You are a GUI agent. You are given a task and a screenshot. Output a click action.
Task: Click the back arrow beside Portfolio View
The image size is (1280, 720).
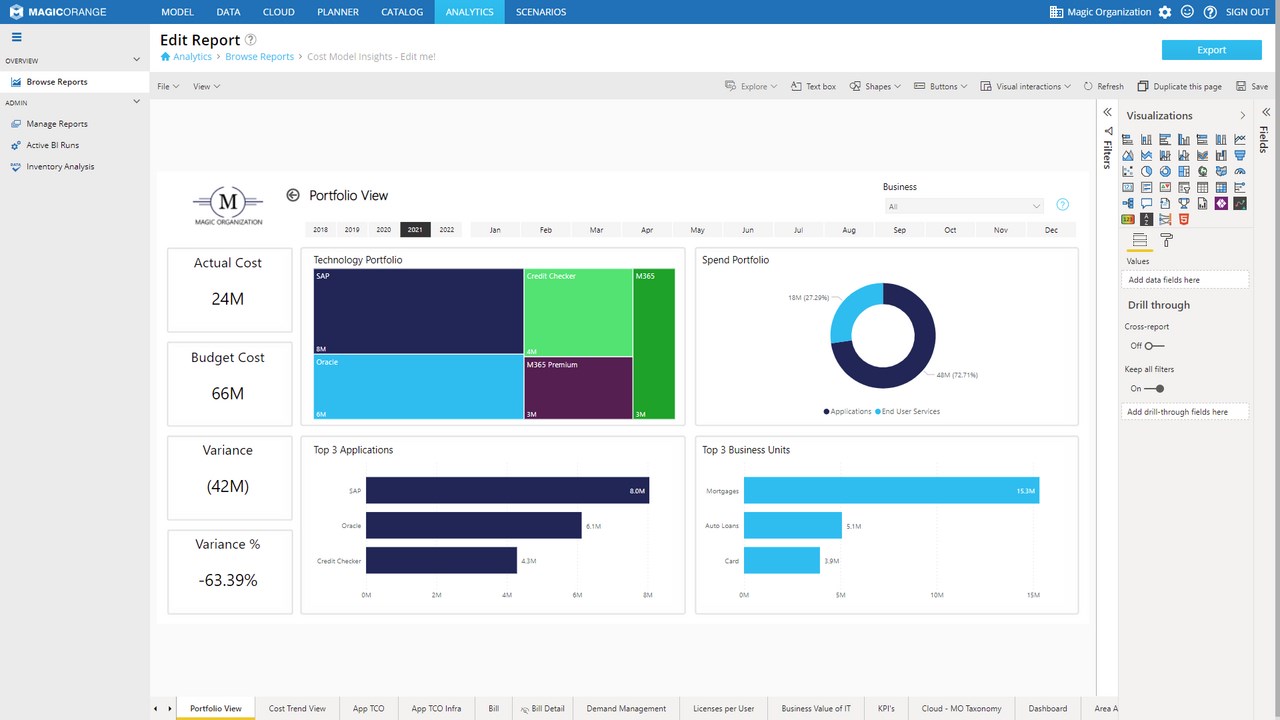[293, 195]
